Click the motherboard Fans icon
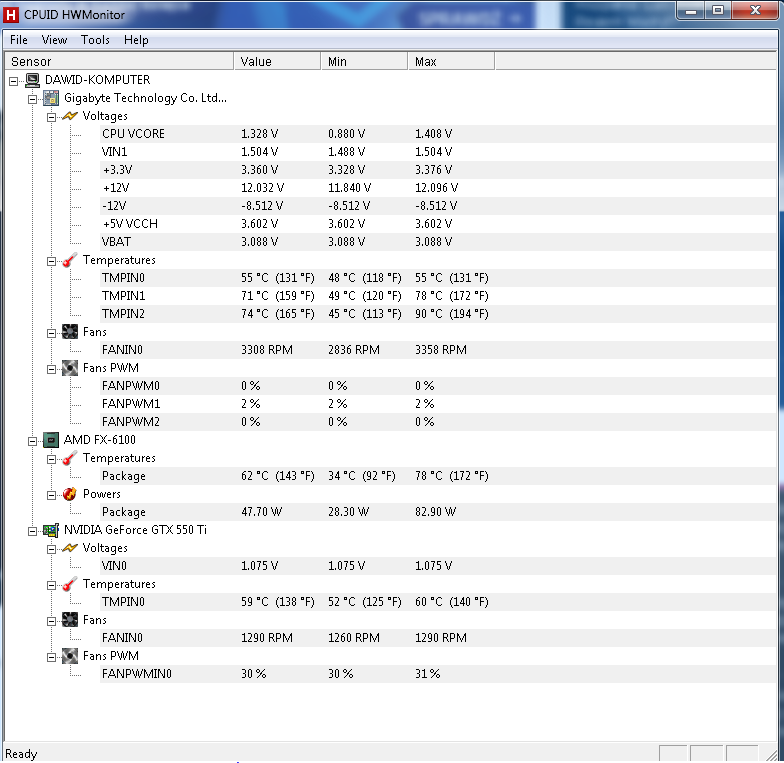 tap(70, 332)
